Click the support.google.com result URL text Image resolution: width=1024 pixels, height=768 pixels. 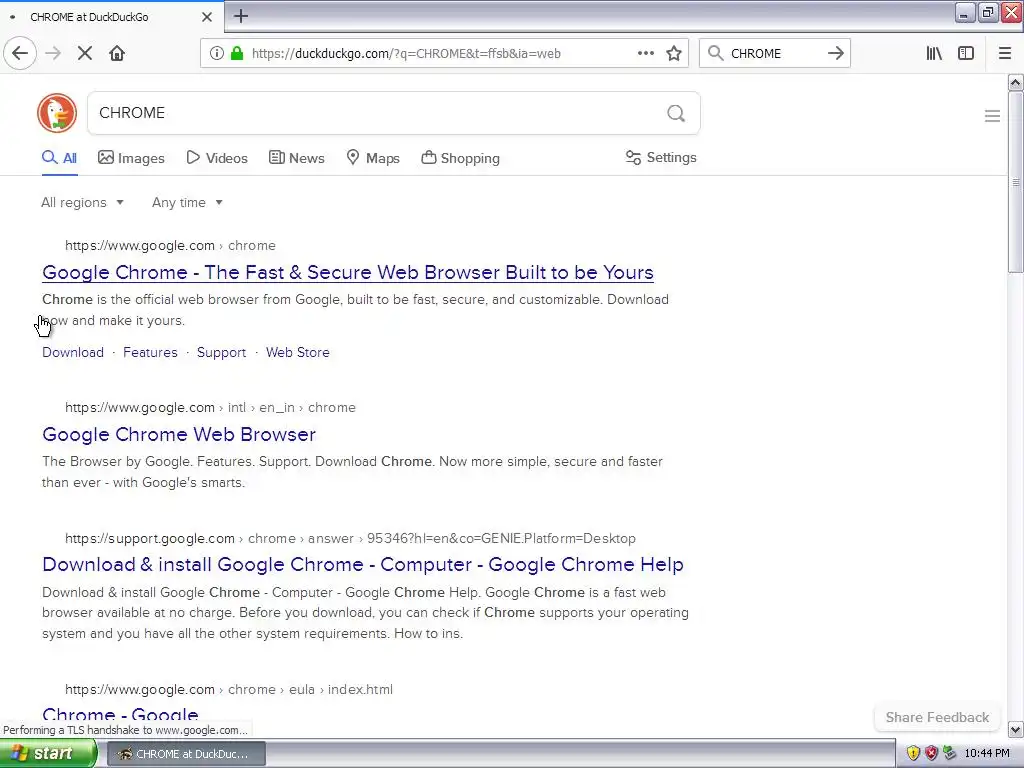click(x=350, y=539)
